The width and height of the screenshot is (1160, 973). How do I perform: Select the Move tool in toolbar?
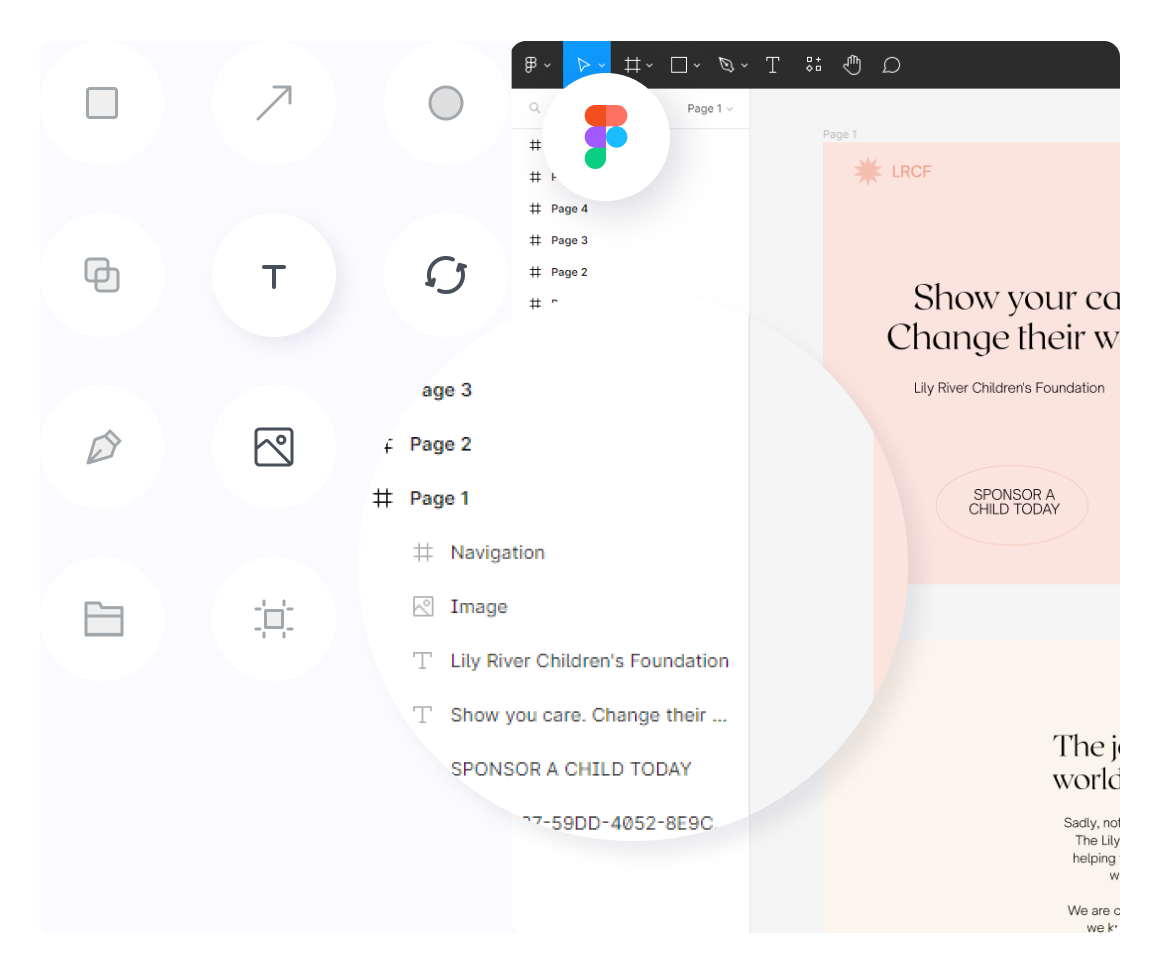(x=582, y=65)
